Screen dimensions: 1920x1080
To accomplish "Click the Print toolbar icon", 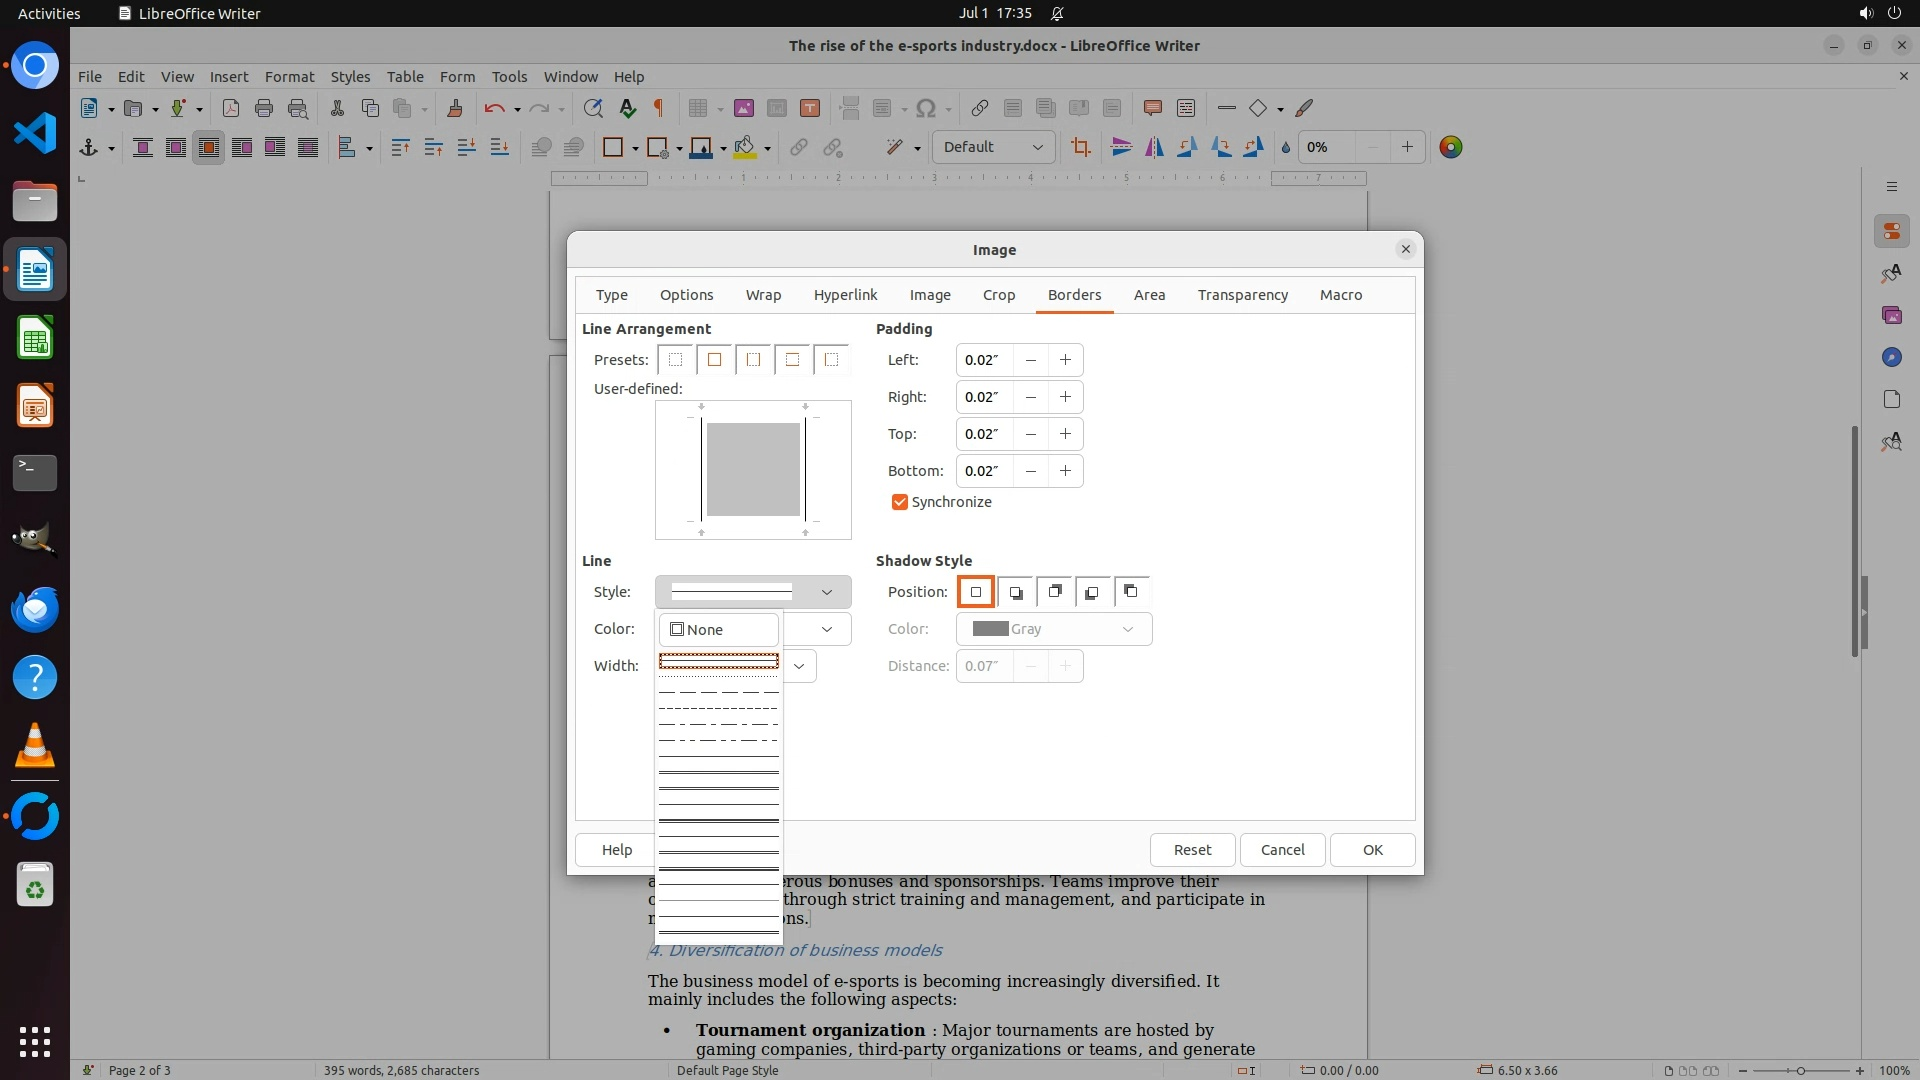I will [264, 108].
